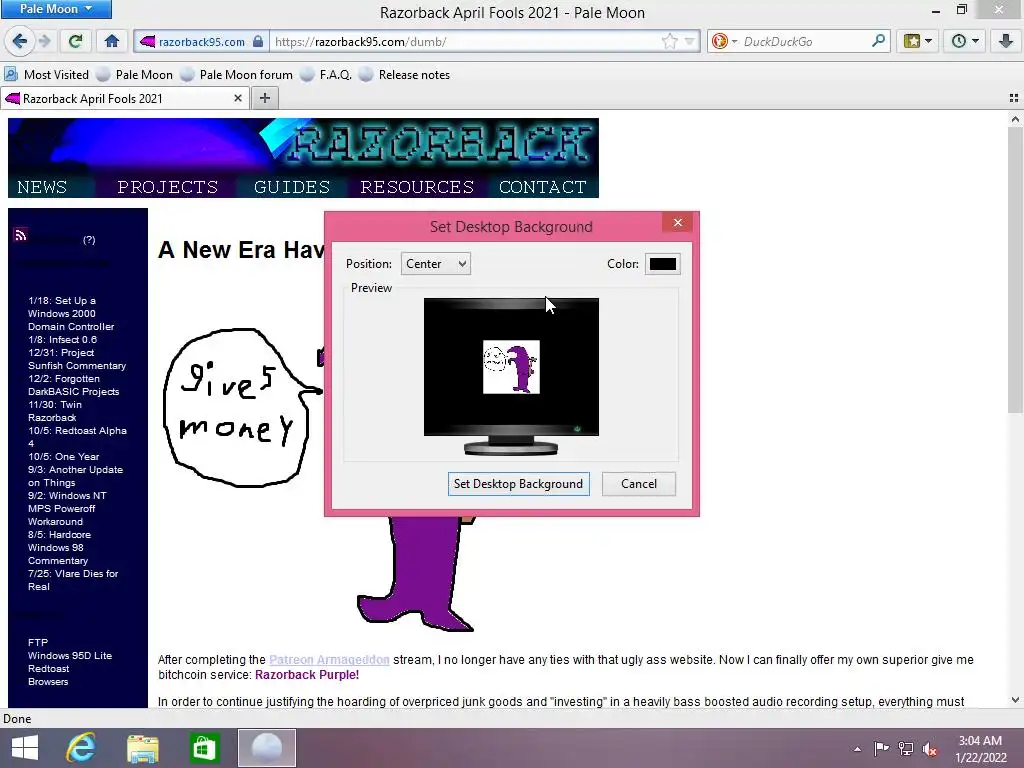This screenshot has width=1024, height=768.
Task: Click the Windows 95D Lite sidebar link
Action: point(70,656)
